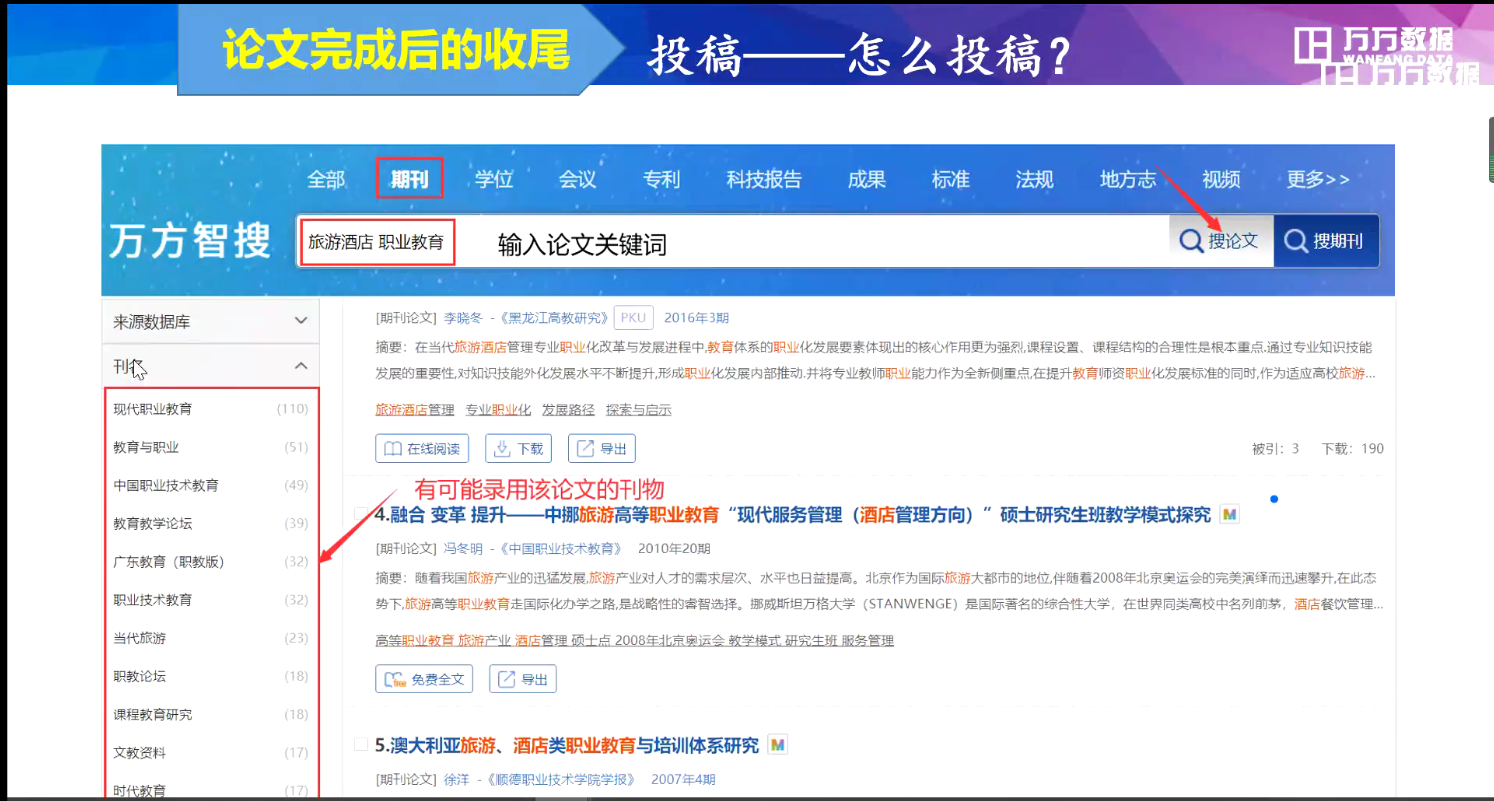Viewport: 1494px width, 801px height.
Task: Switch to the 法规 tab
Action: tap(1035, 179)
